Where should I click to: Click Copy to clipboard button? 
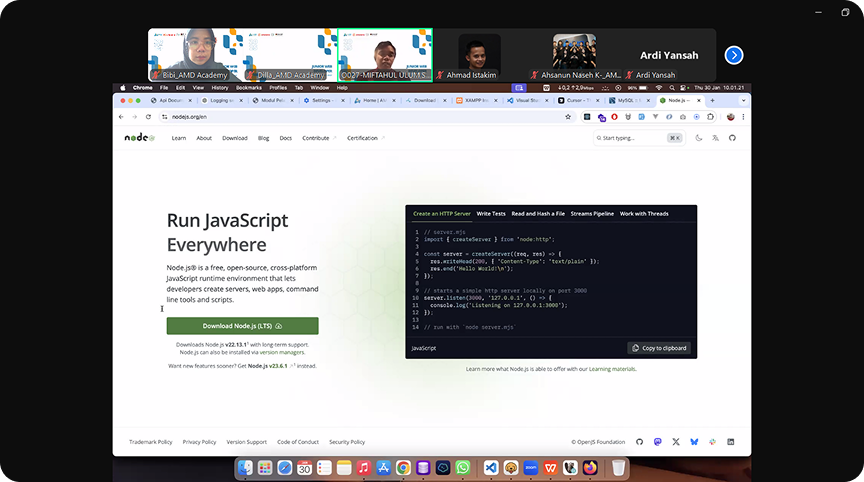[659, 348]
